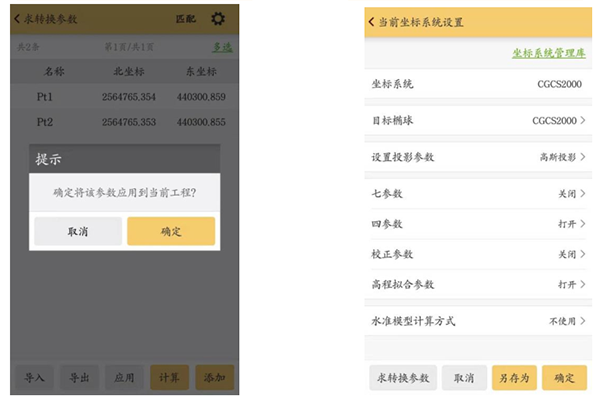Tap back arrow beside 当前坐标系统设置 title
This screenshot has width=600, height=400.
point(372,21)
